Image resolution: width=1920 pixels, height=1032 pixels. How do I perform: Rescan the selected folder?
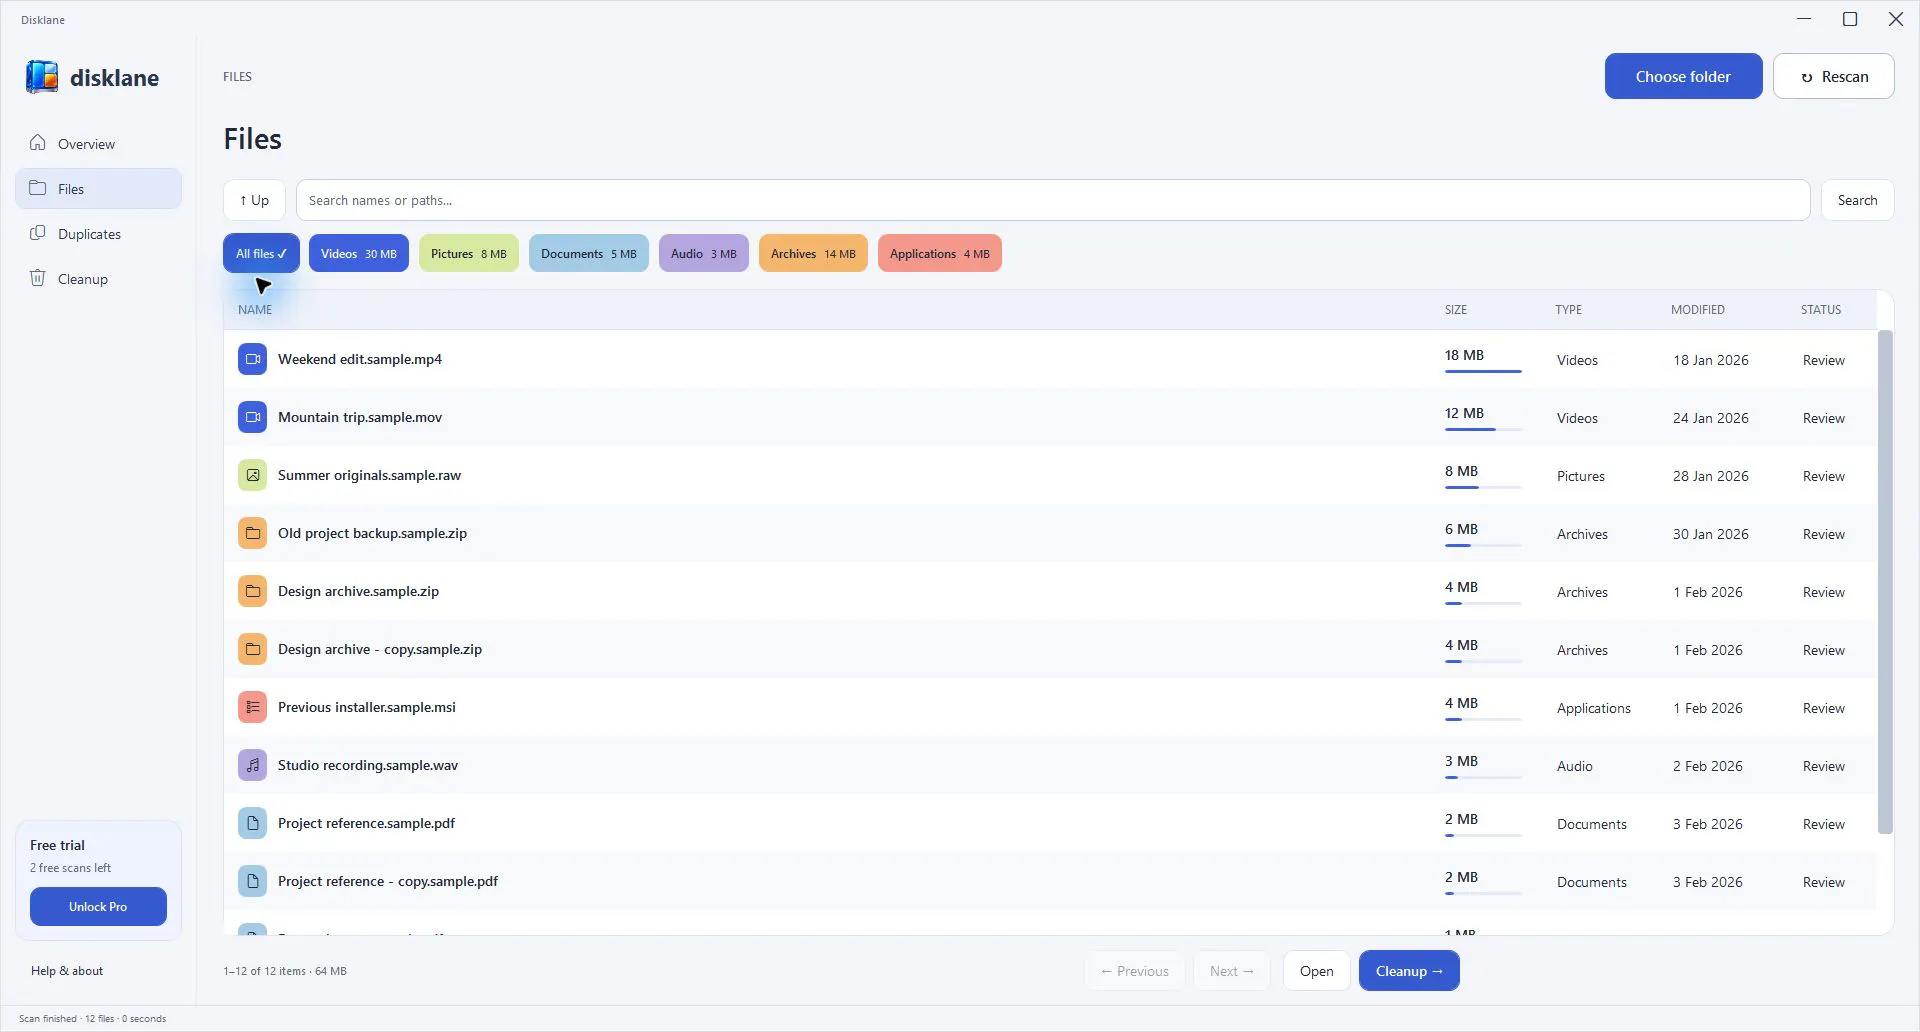[x=1833, y=76]
